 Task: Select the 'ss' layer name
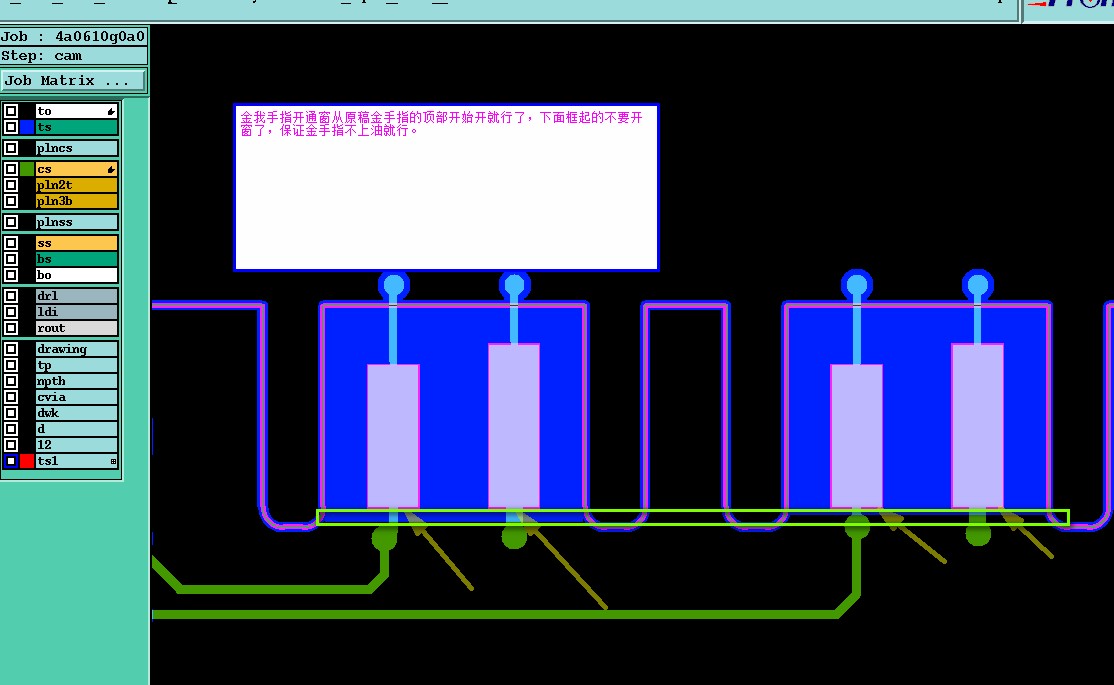click(77, 243)
